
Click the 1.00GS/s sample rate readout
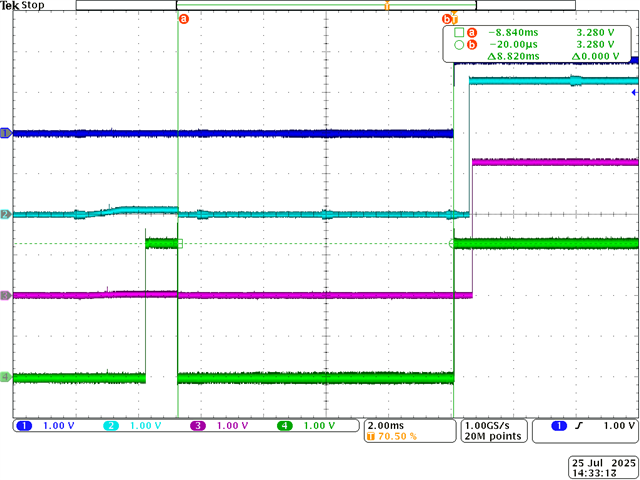pyautogui.click(x=486, y=425)
